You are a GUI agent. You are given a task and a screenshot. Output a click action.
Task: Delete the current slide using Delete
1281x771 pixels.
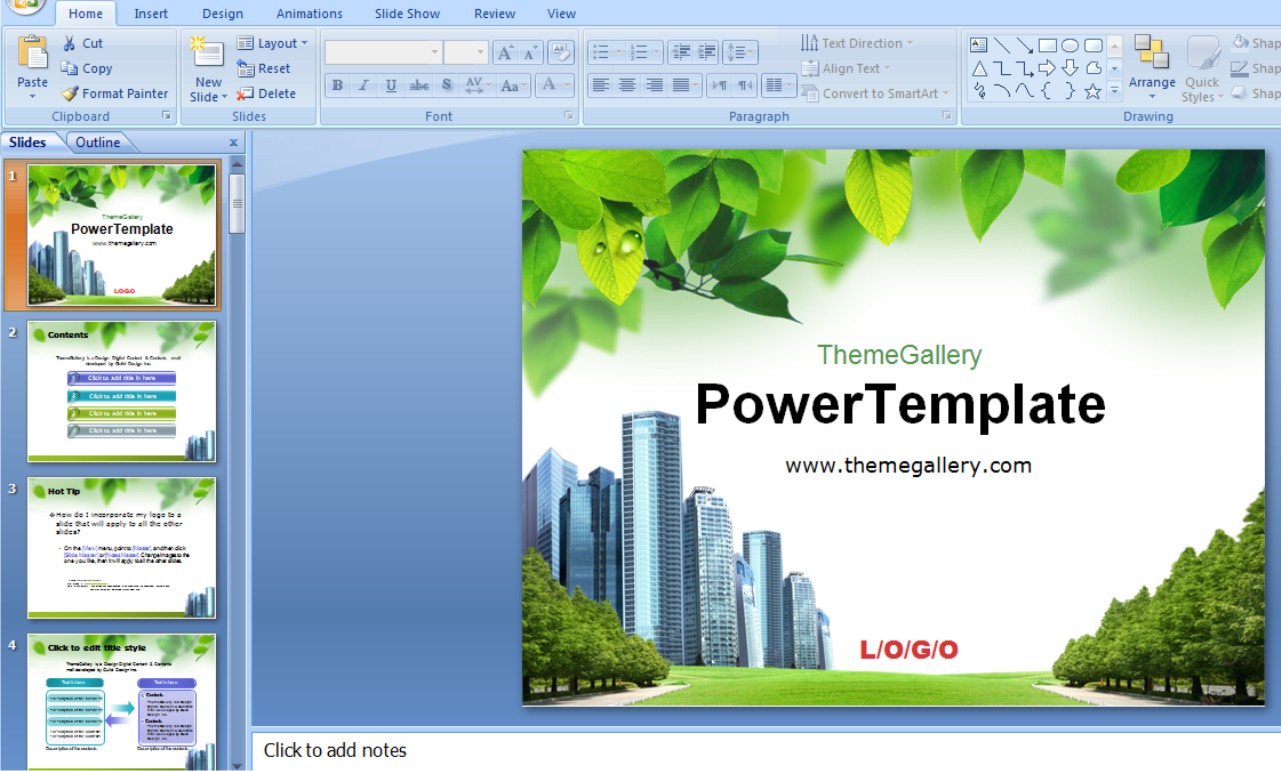266,93
